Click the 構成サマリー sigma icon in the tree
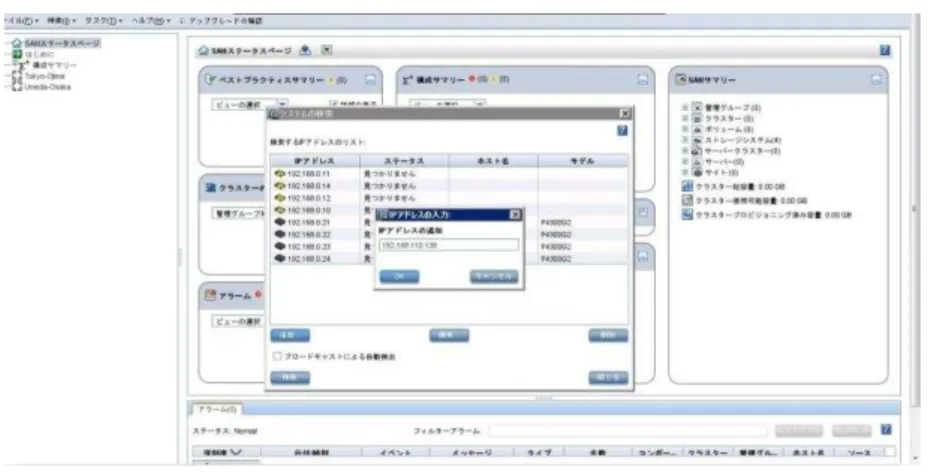Viewport: 928px width, 476px height. point(23,65)
